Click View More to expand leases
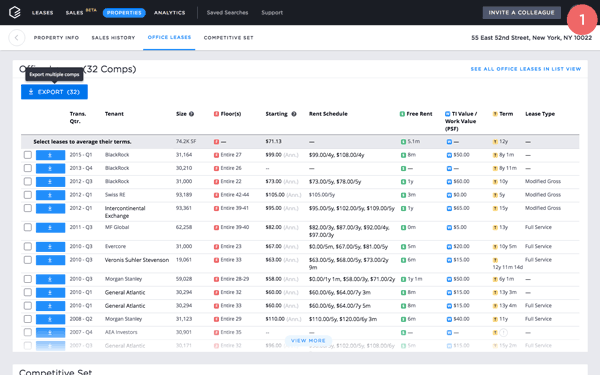 pyautogui.click(x=308, y=341)
